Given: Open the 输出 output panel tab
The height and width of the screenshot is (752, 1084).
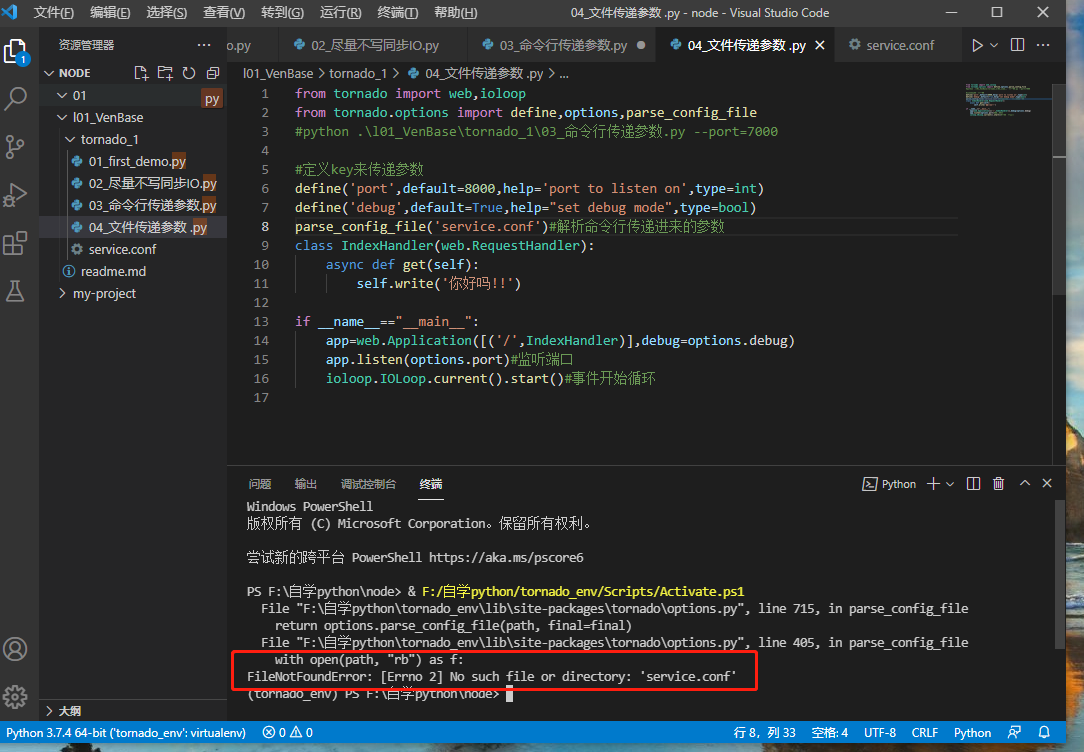Looking at the screenshot, I should (306, 484).
